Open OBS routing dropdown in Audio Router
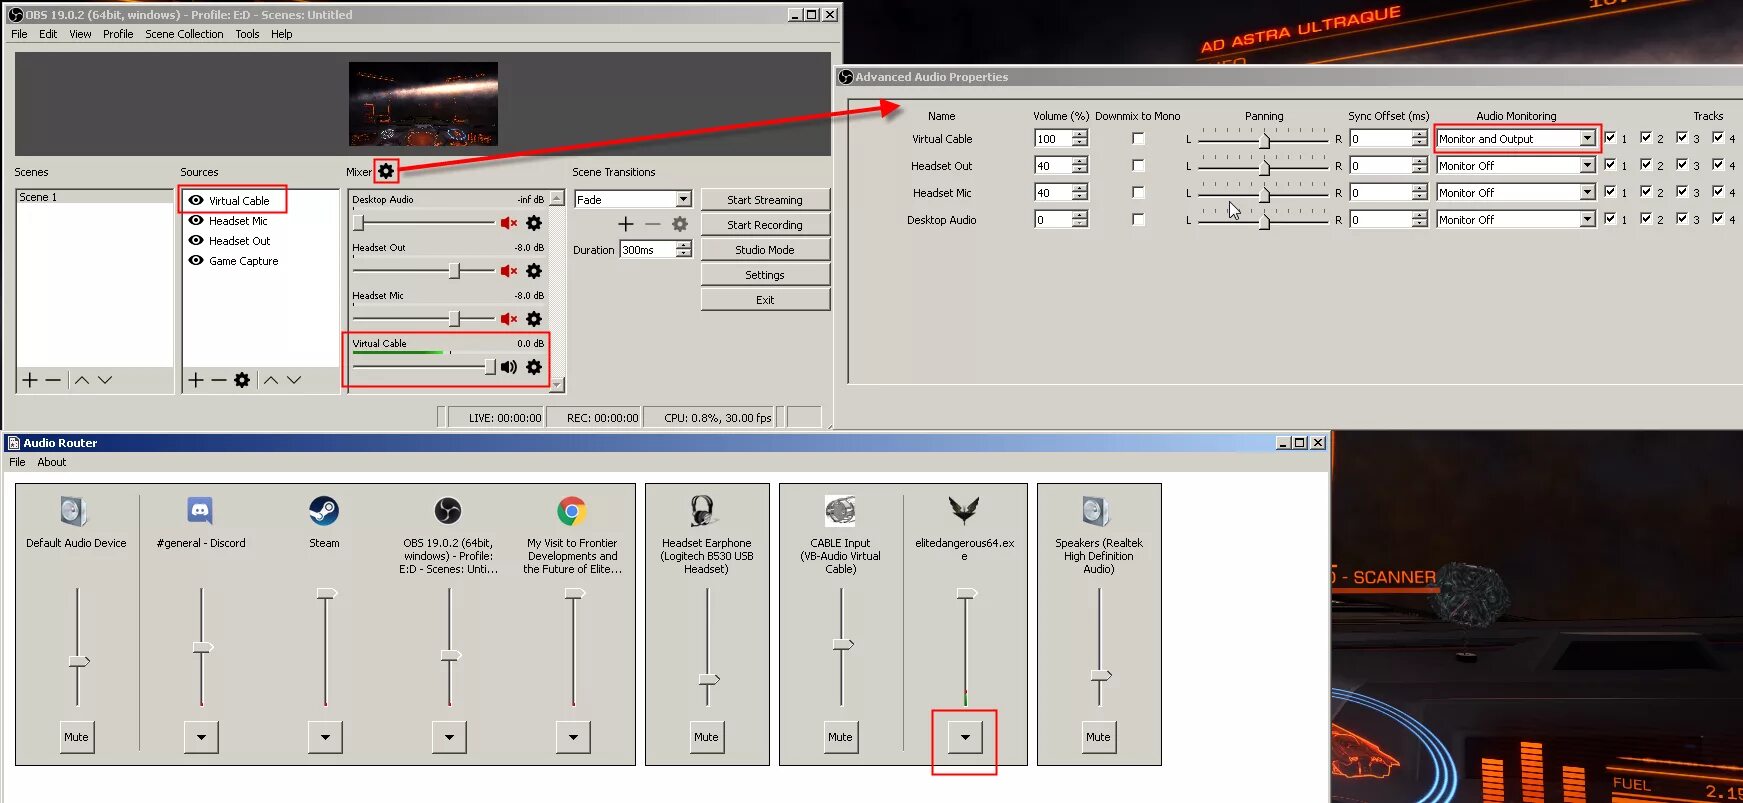Screen dimensions: 1743x803 (x=449, y=737)
